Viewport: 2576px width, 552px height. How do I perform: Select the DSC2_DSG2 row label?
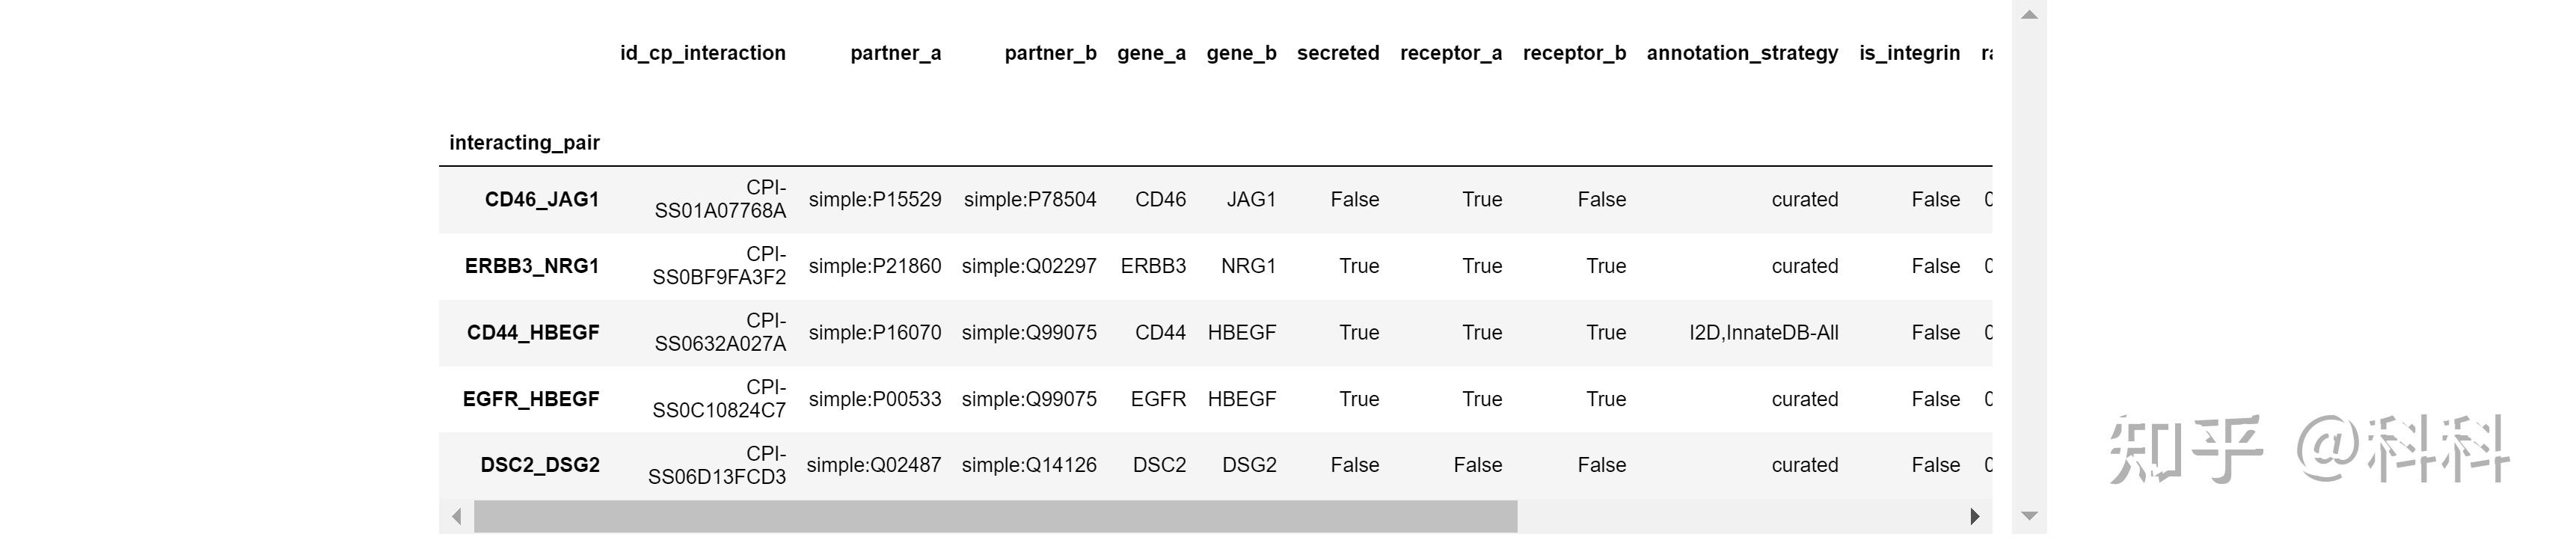pyautogui.click(x=540, y=465)
